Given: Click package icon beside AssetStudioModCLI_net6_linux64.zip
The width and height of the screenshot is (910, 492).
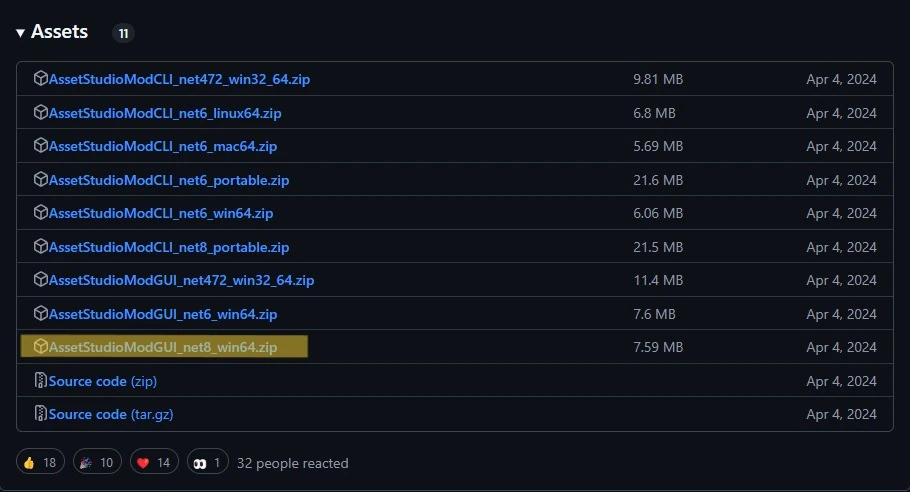Looking at the screenshot, I should click(41, 112).
